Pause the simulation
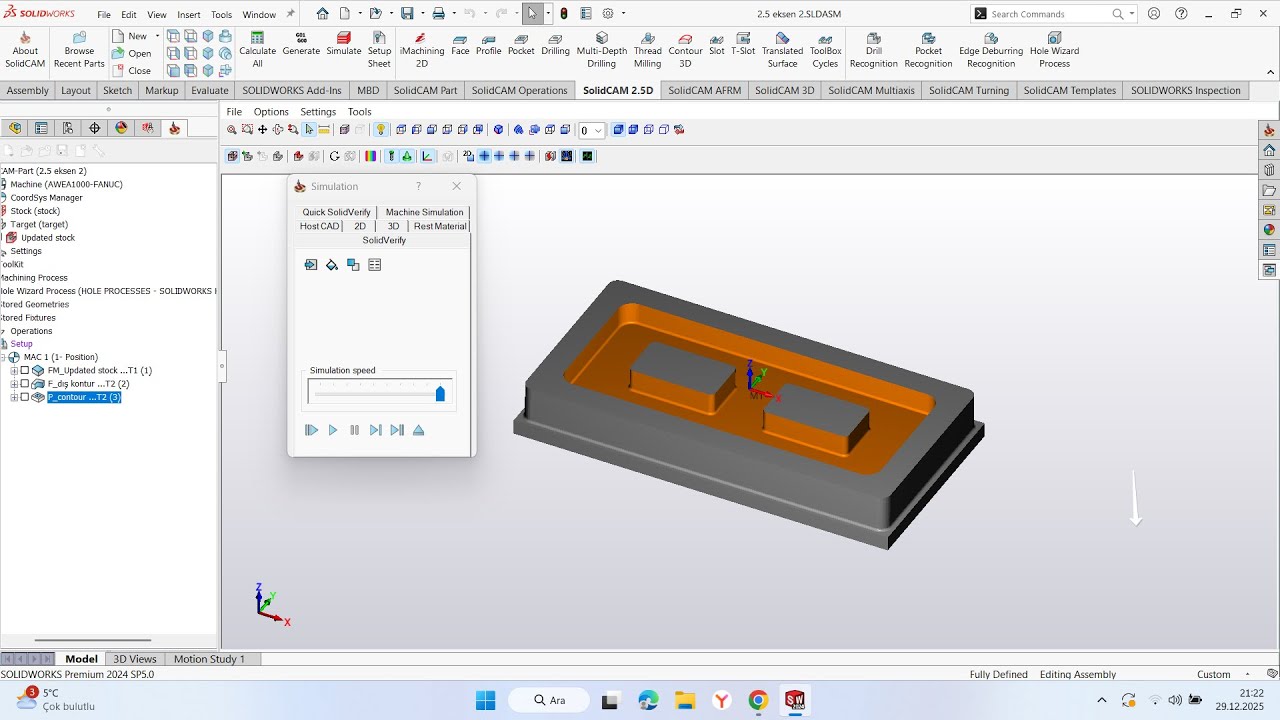 click(354, 430)
